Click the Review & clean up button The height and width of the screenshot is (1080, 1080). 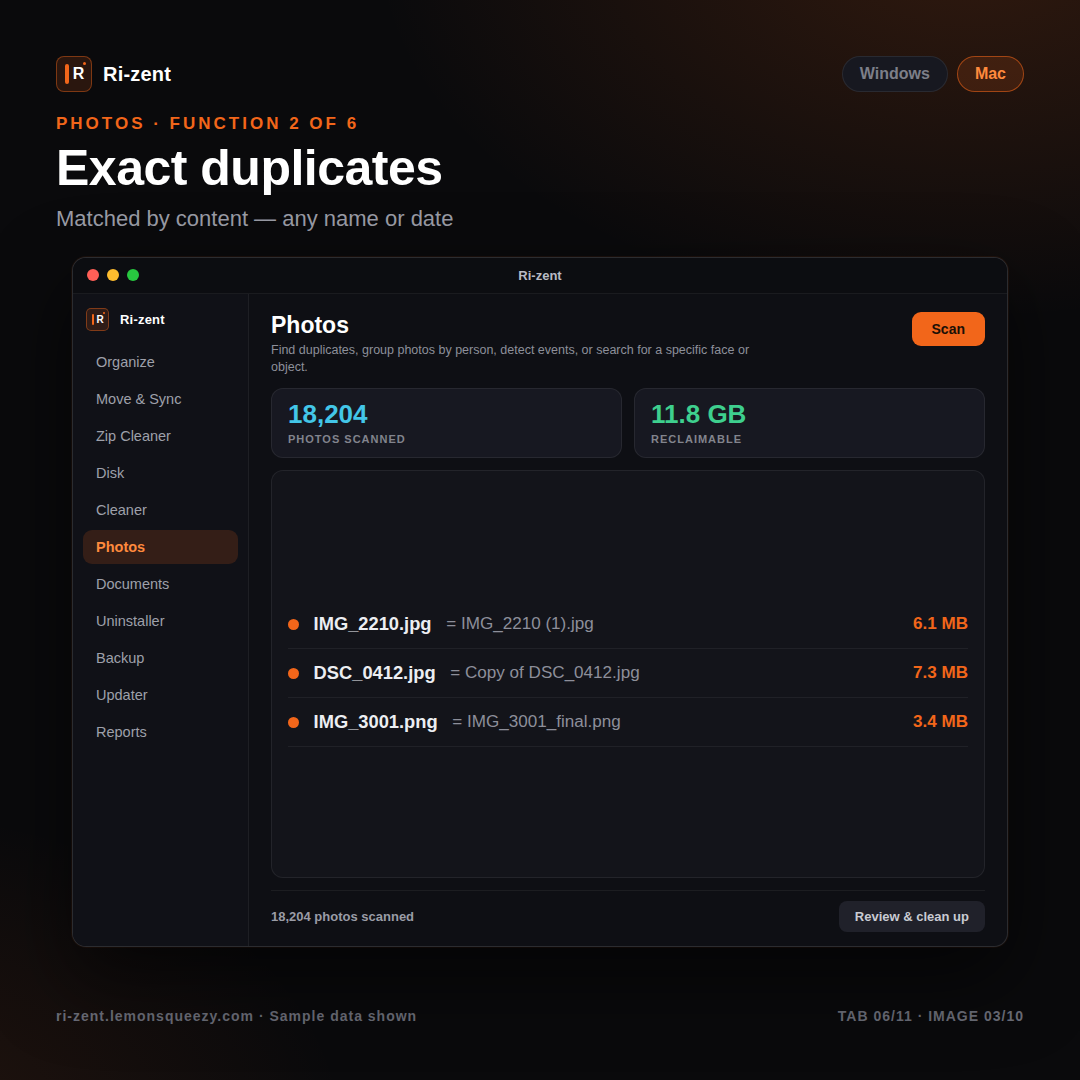[911, 917]
